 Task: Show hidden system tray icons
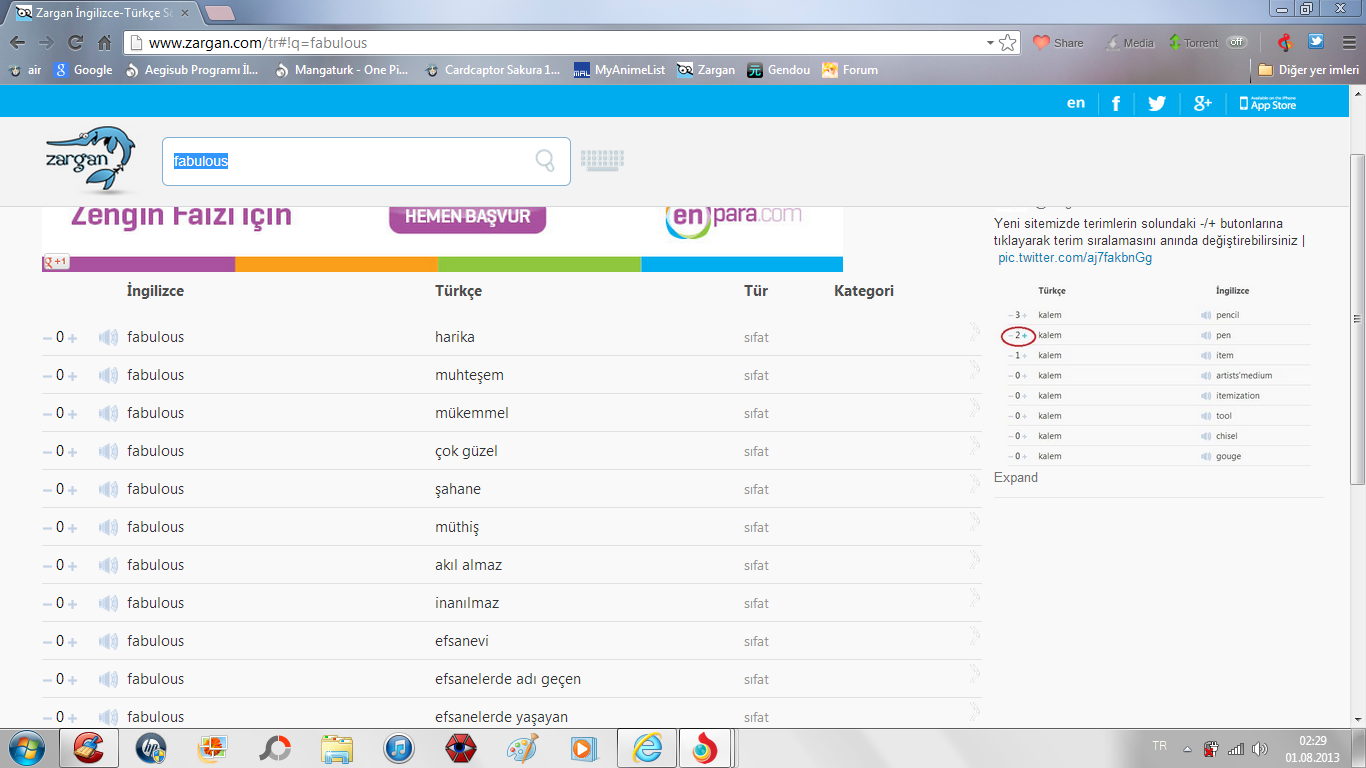tap(1187, 748)
